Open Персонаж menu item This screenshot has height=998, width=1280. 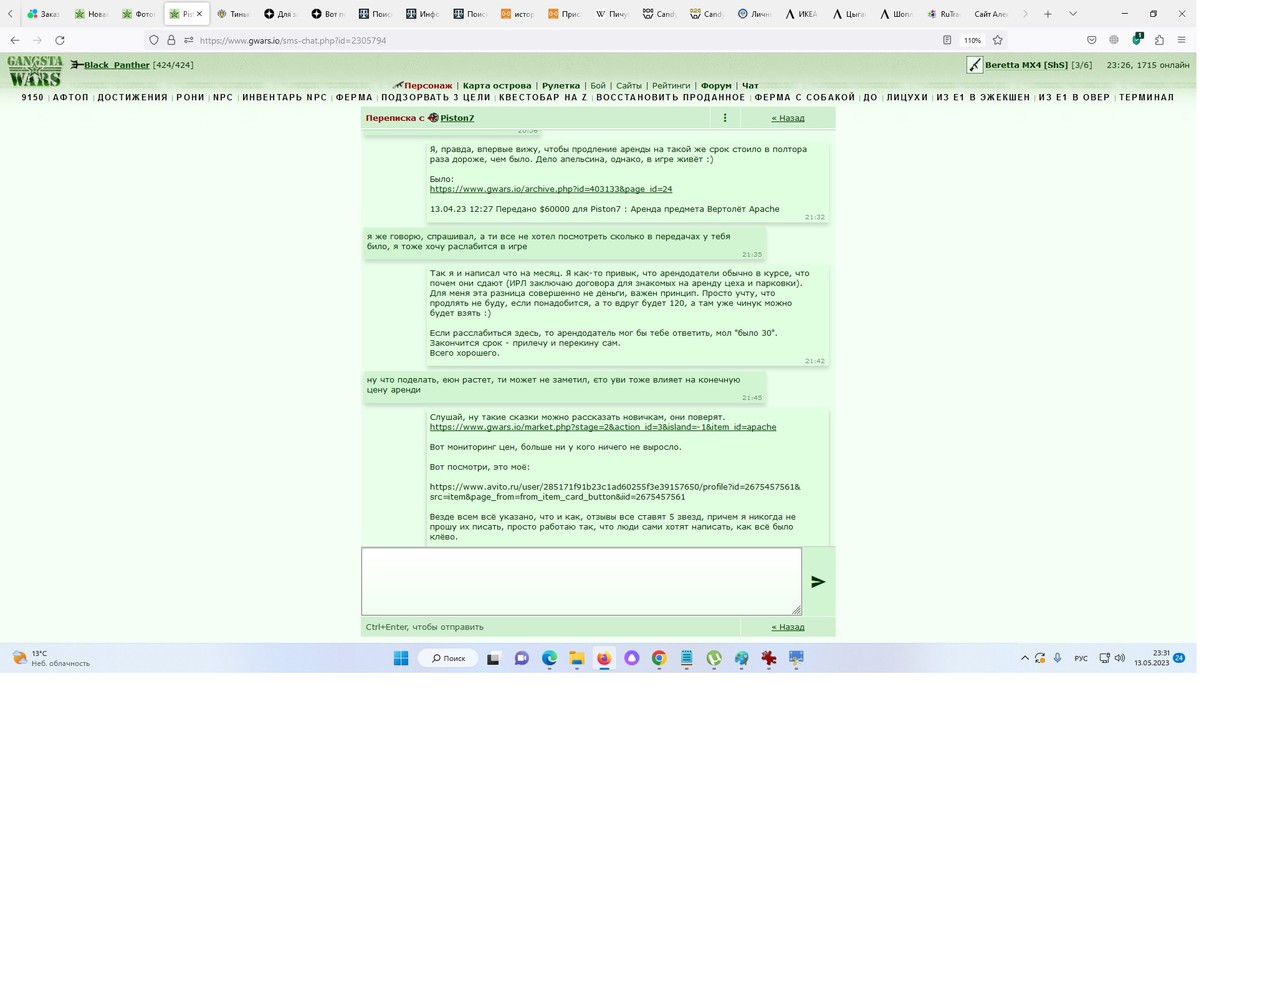coord(428,86)
